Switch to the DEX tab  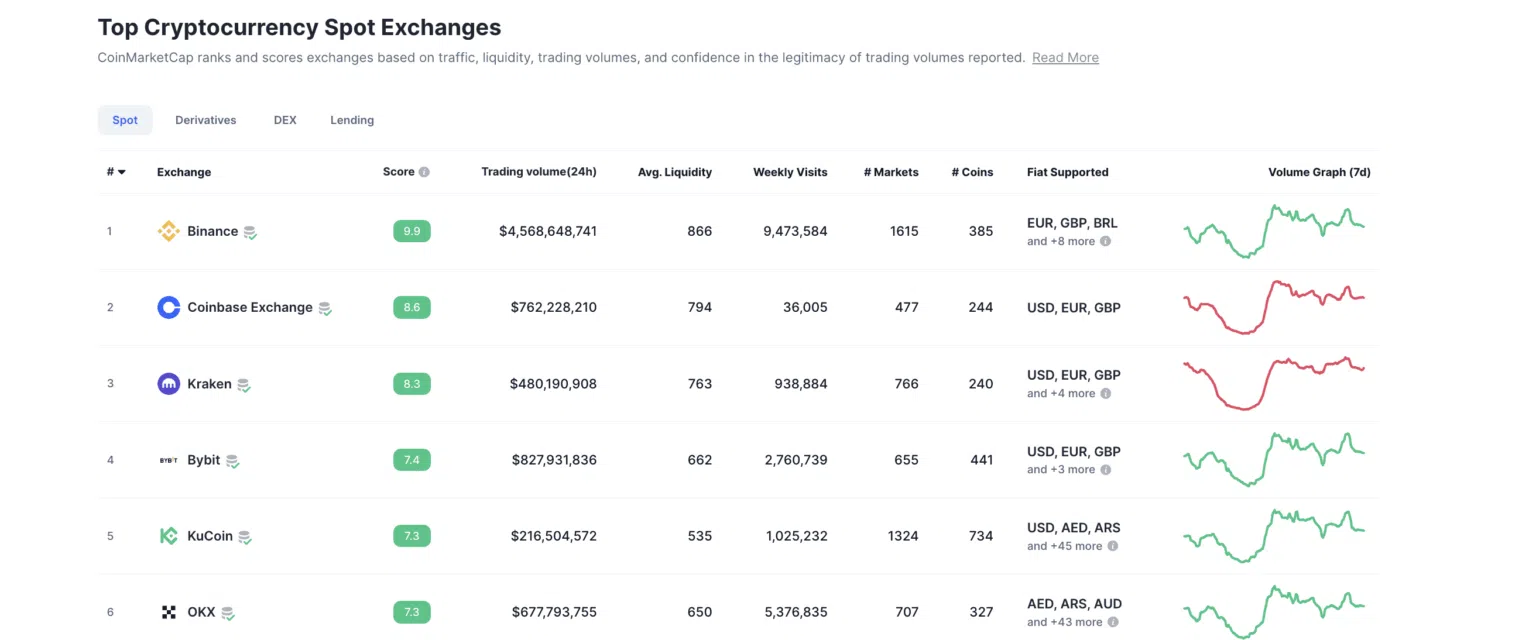coord(285,120)
